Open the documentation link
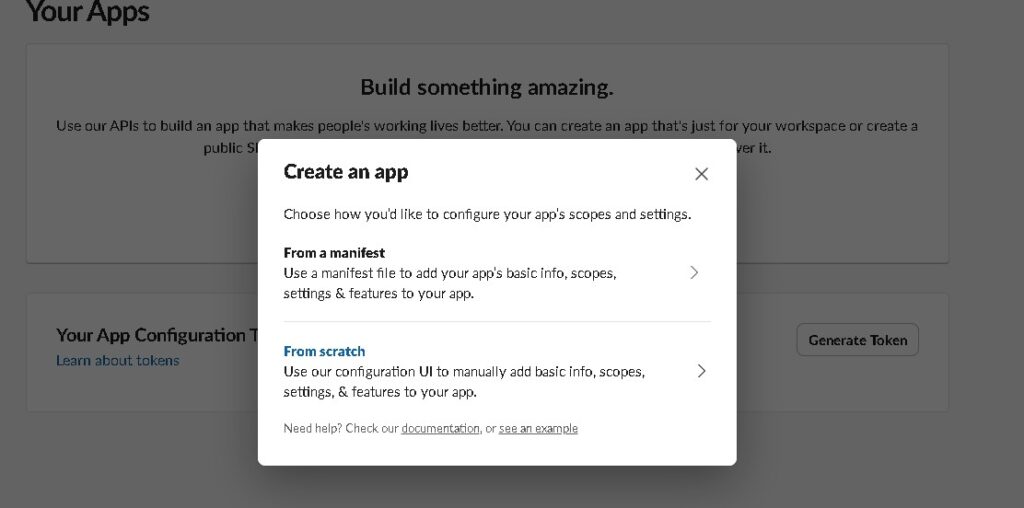 [x=440, y=428]
